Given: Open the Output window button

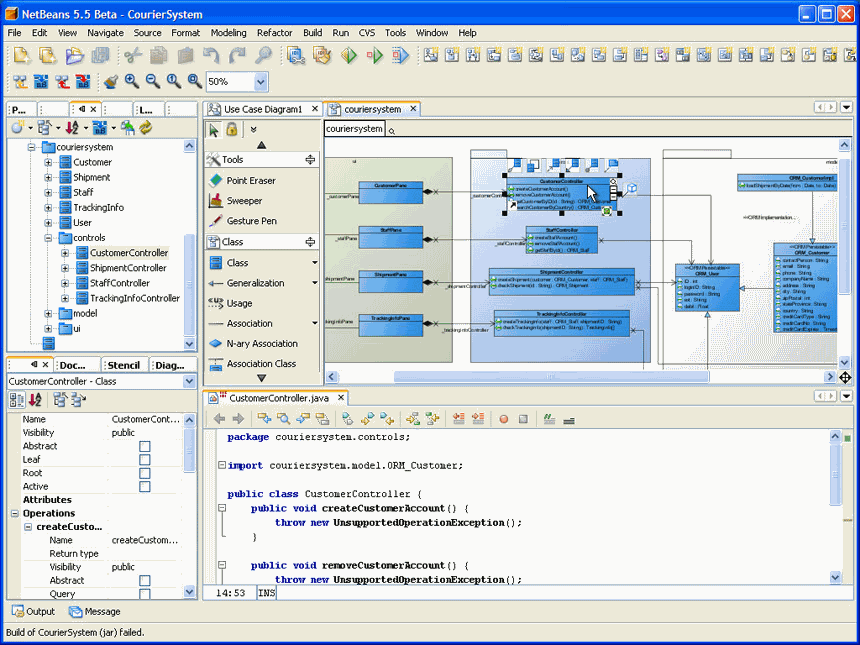Looking at the screenshot, I should tap(33, 612).
